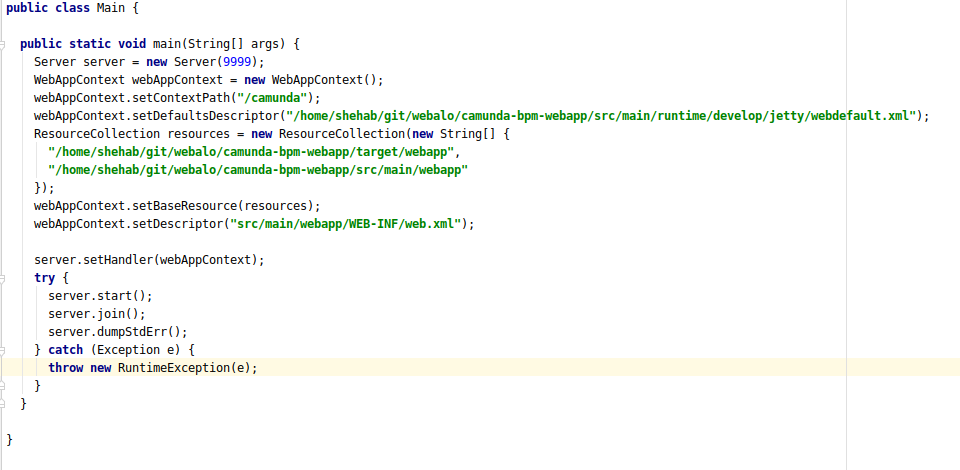
Task: Click 'setBaseResource(resources)' call
Action: click(x=222, y=206)
